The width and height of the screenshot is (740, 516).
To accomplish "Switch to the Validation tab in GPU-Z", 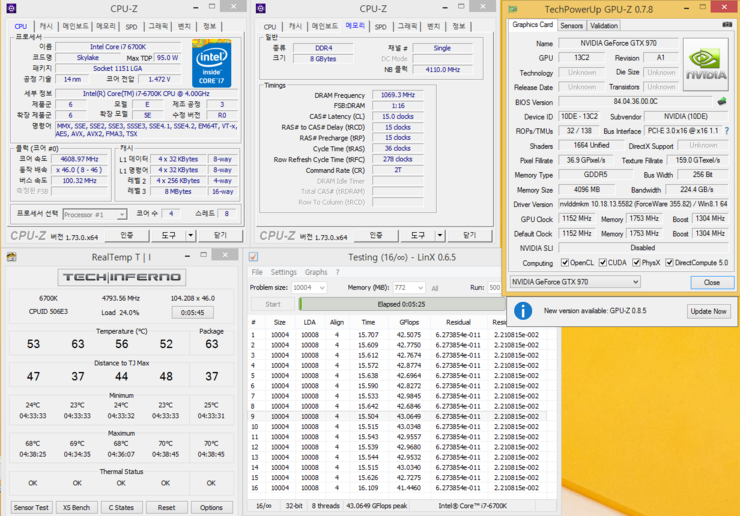I will pyautogui.click(x=604, y=25).
